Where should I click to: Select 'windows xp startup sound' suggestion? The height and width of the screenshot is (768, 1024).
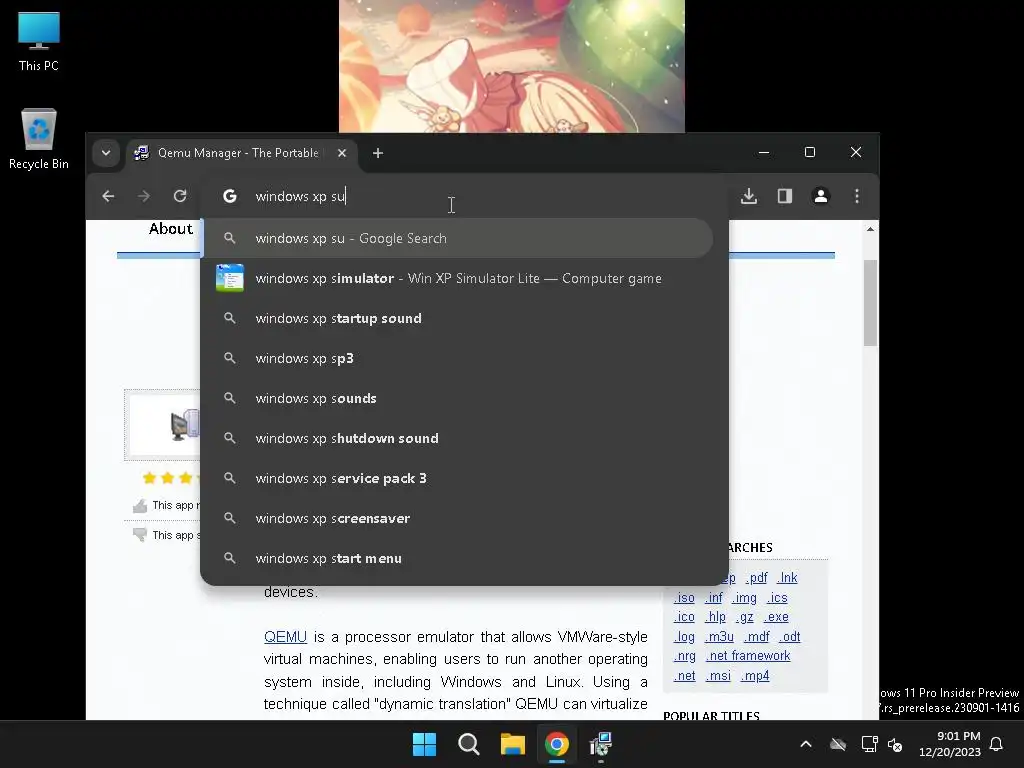(456, 318)
